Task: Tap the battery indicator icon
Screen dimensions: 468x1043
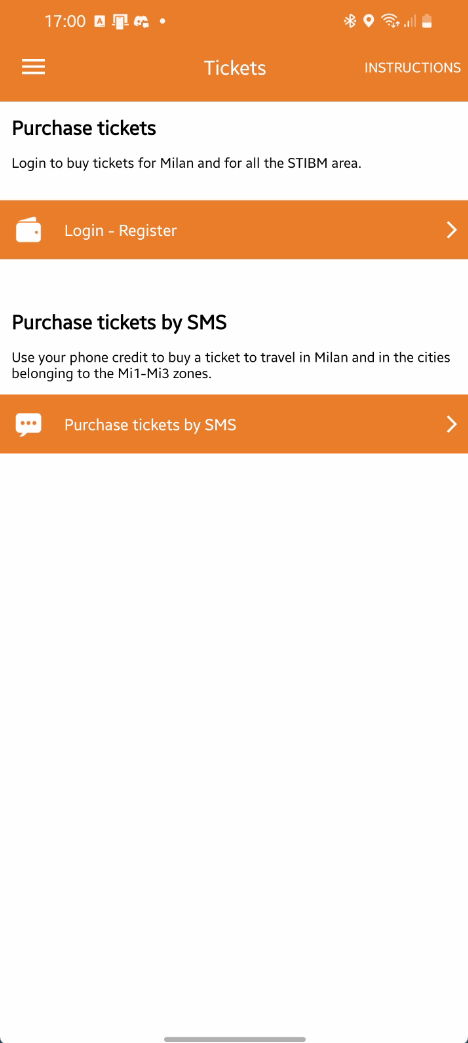Action: [x=427, y=21]
